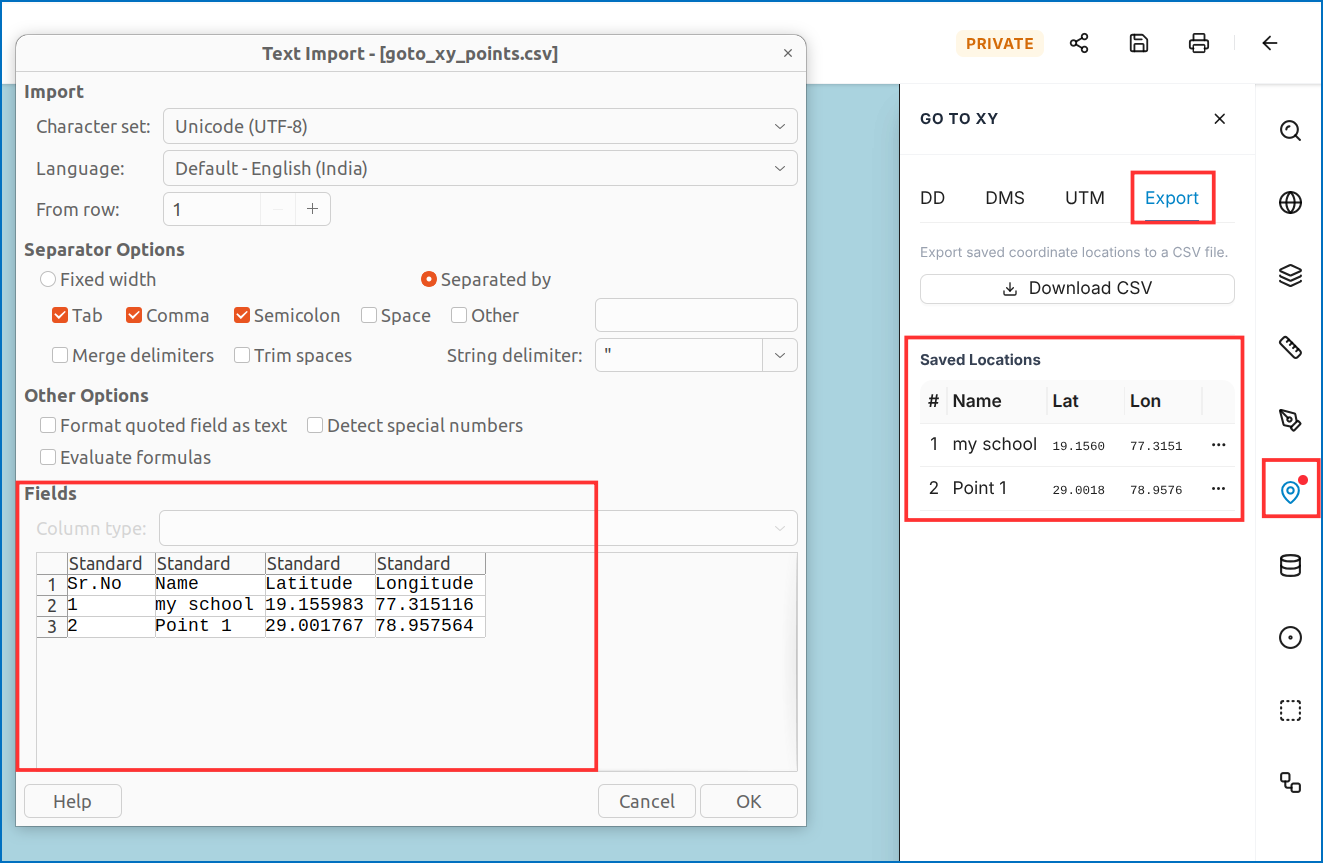Screen dimensions: 1323x863
Task: Select the dashed rectangle selection tool
Action: tap(1291, 710)
